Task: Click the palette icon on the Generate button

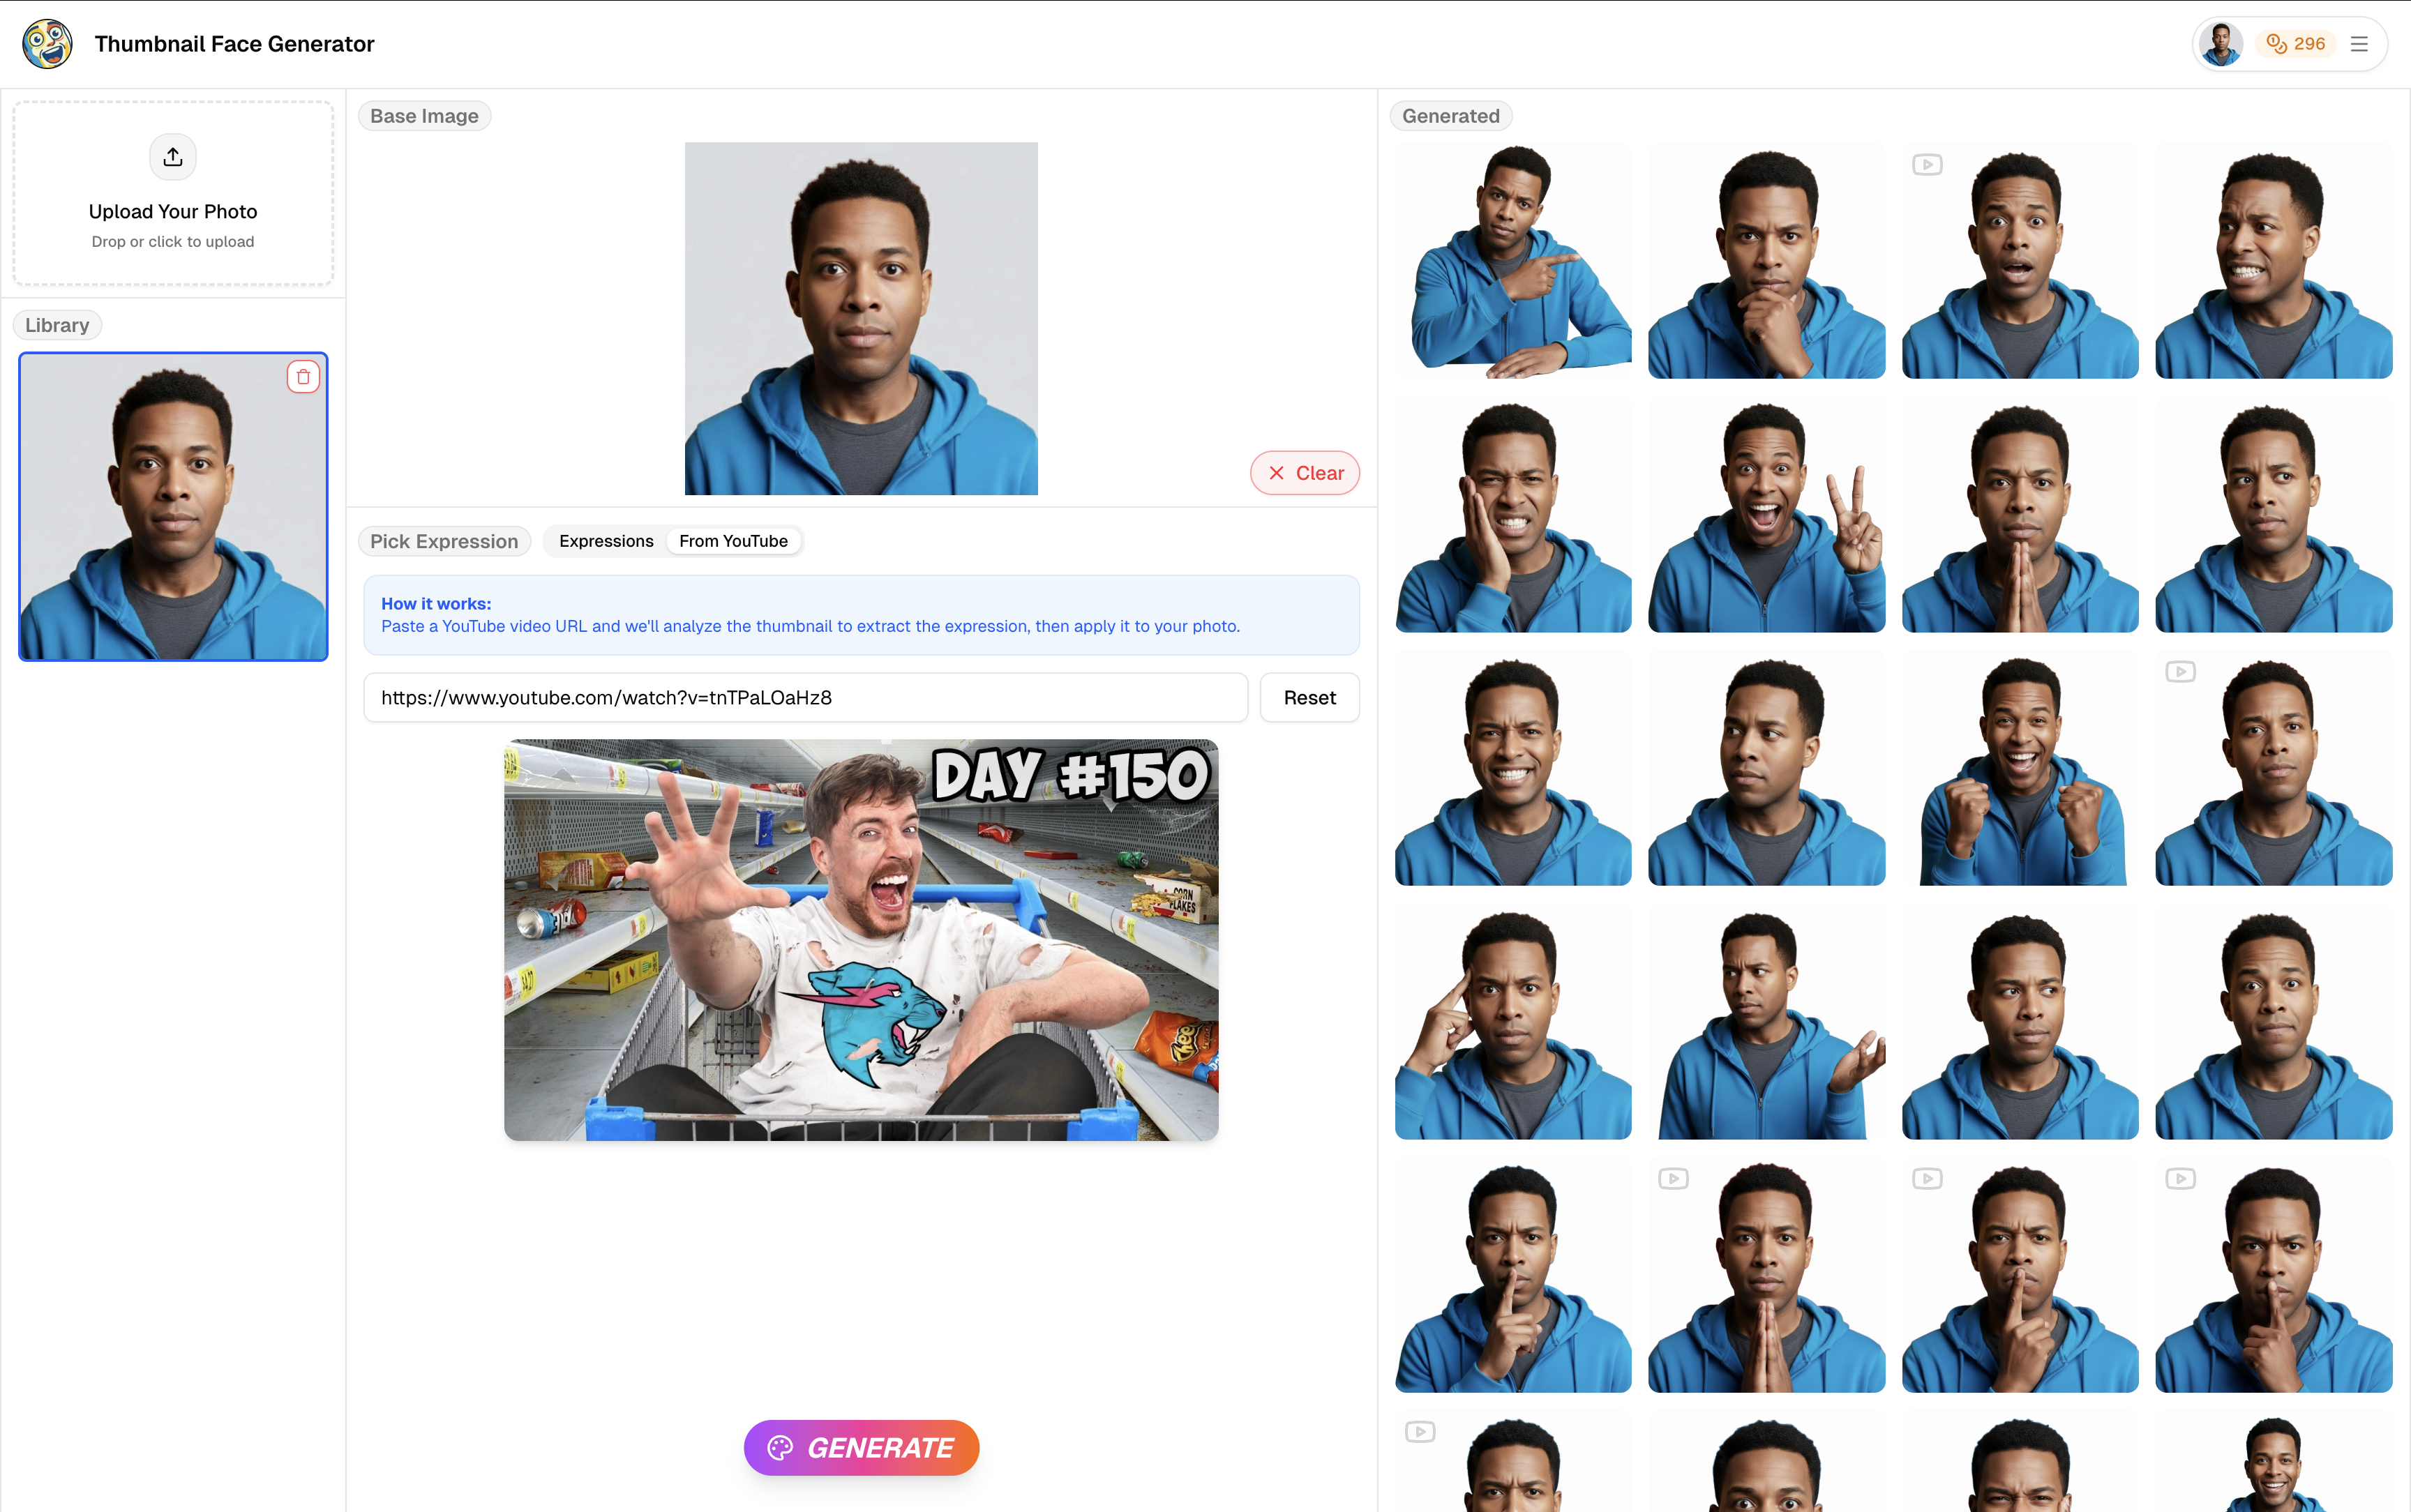Action: click(781, 1447)
